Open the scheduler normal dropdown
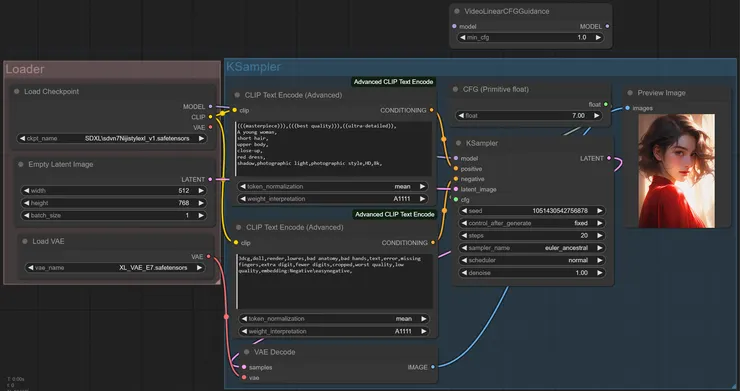The image size is (740, 391). tap(532, 260)
